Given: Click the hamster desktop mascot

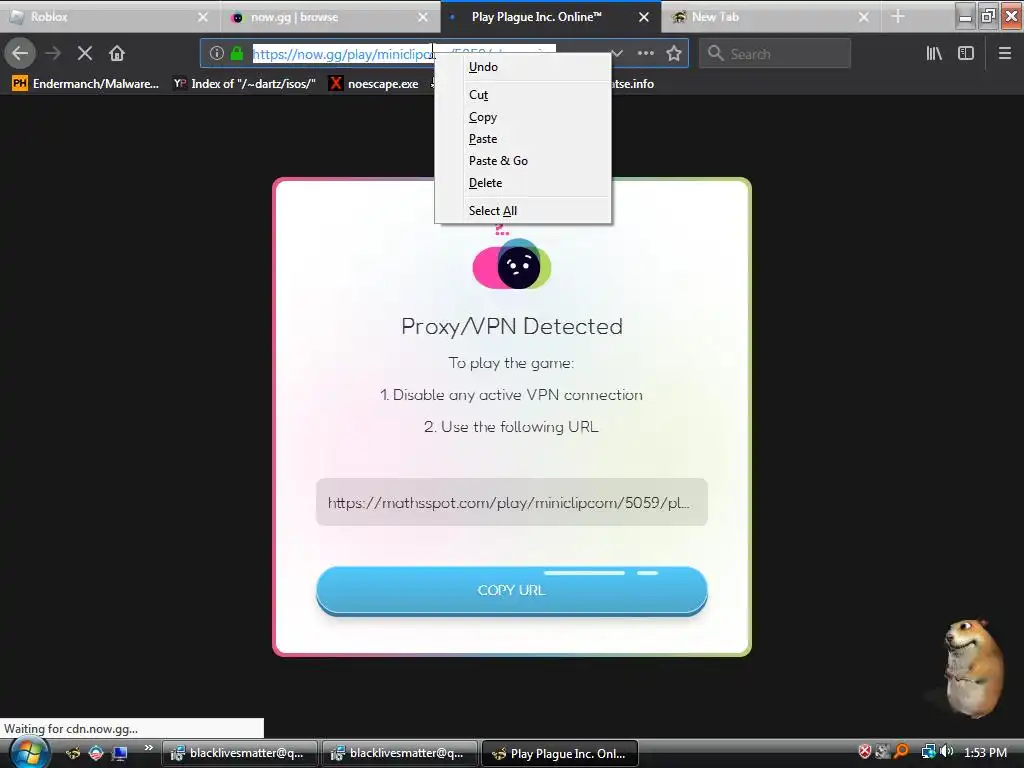Looking at the screenshot, I should (973, 667).
